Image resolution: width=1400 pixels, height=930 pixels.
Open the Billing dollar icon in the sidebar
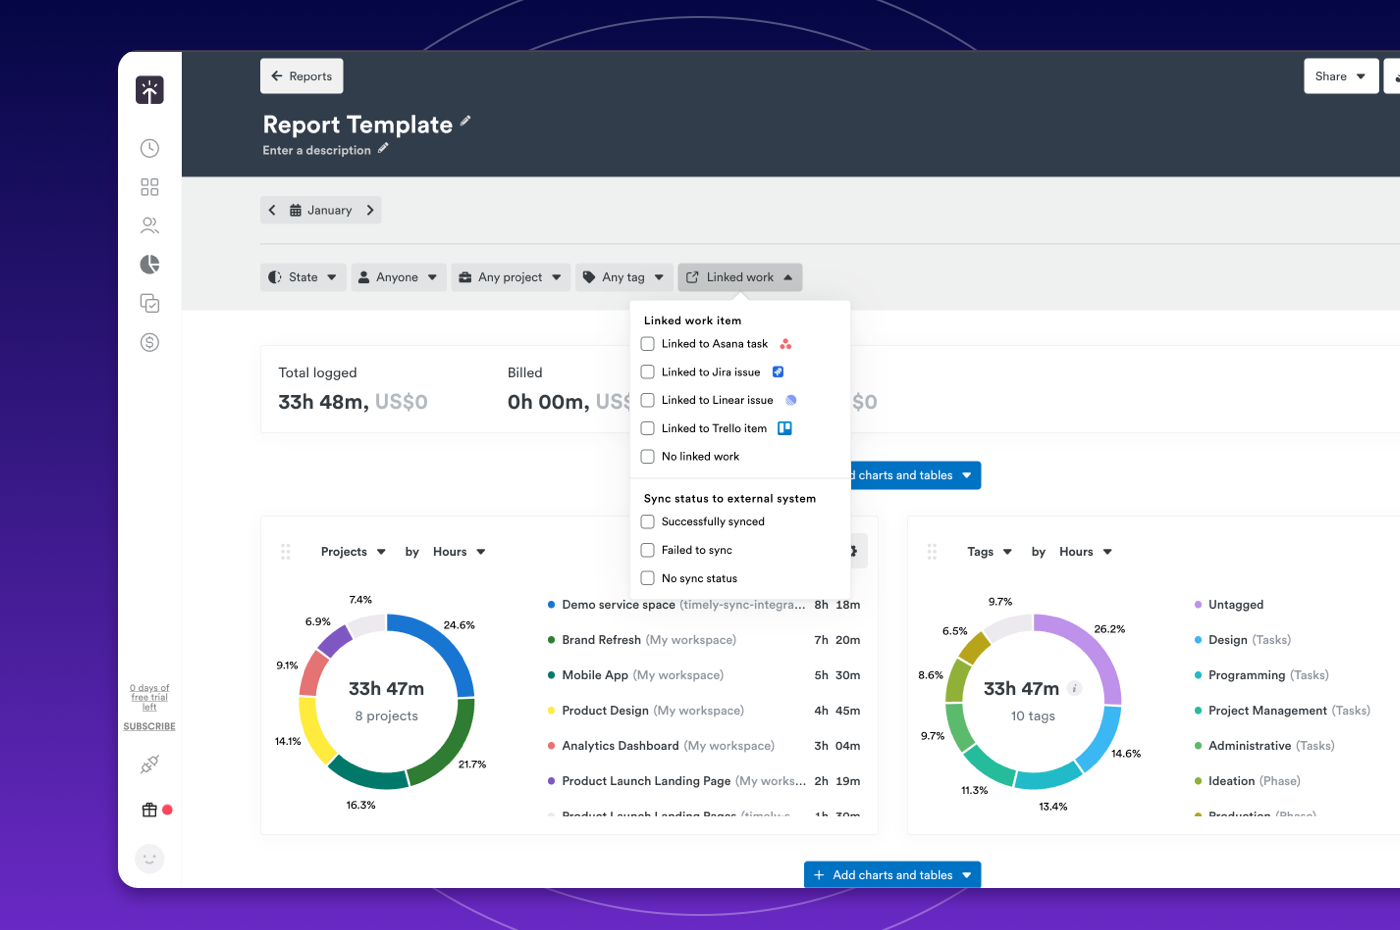tap(149, 342)
